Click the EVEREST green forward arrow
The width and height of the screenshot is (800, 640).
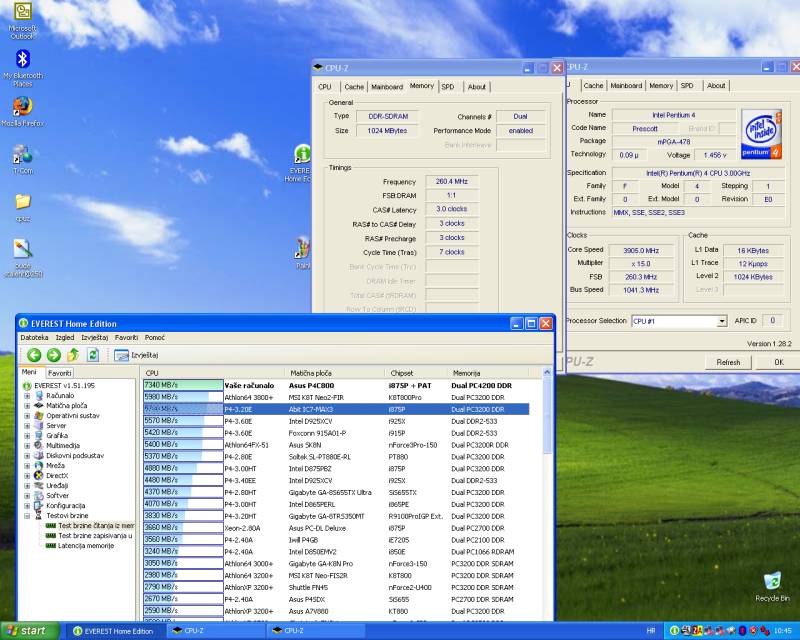(x=54, y=355)
